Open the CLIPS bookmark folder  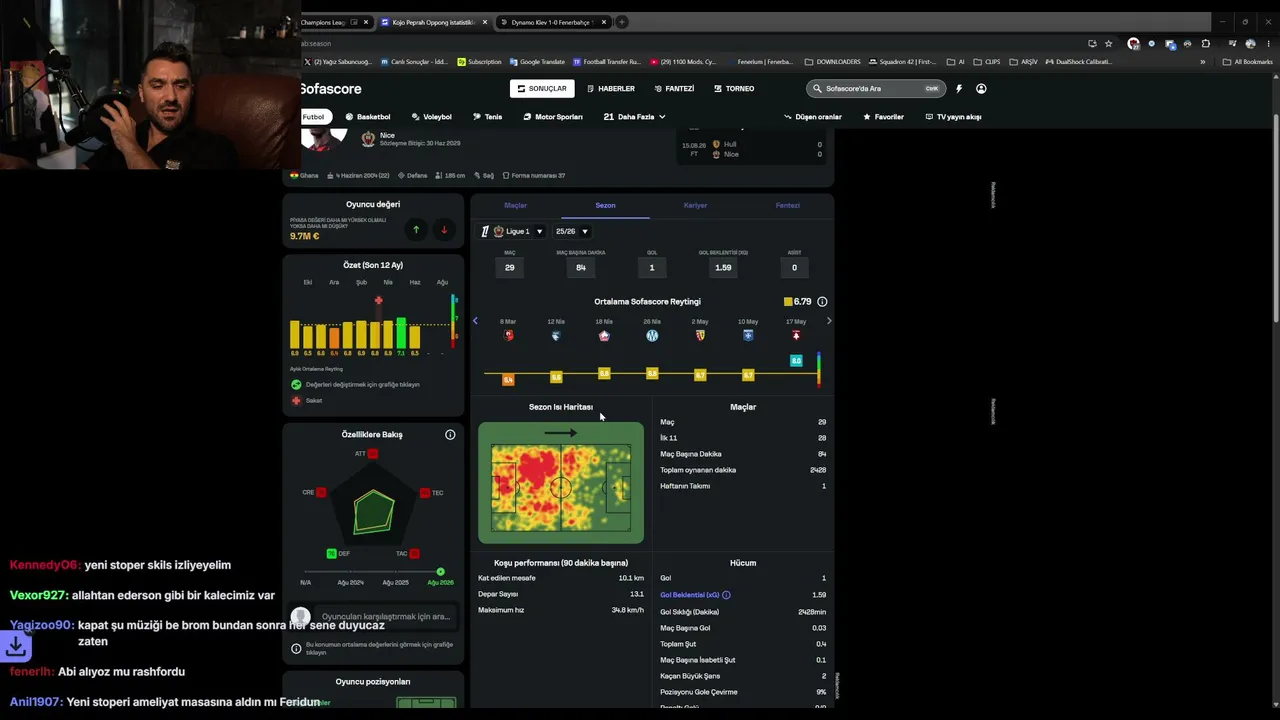(987, 62)
